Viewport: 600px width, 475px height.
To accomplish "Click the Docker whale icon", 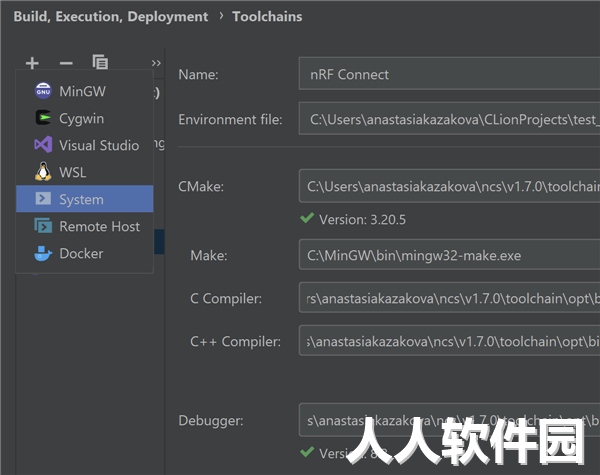I will 43,253.
